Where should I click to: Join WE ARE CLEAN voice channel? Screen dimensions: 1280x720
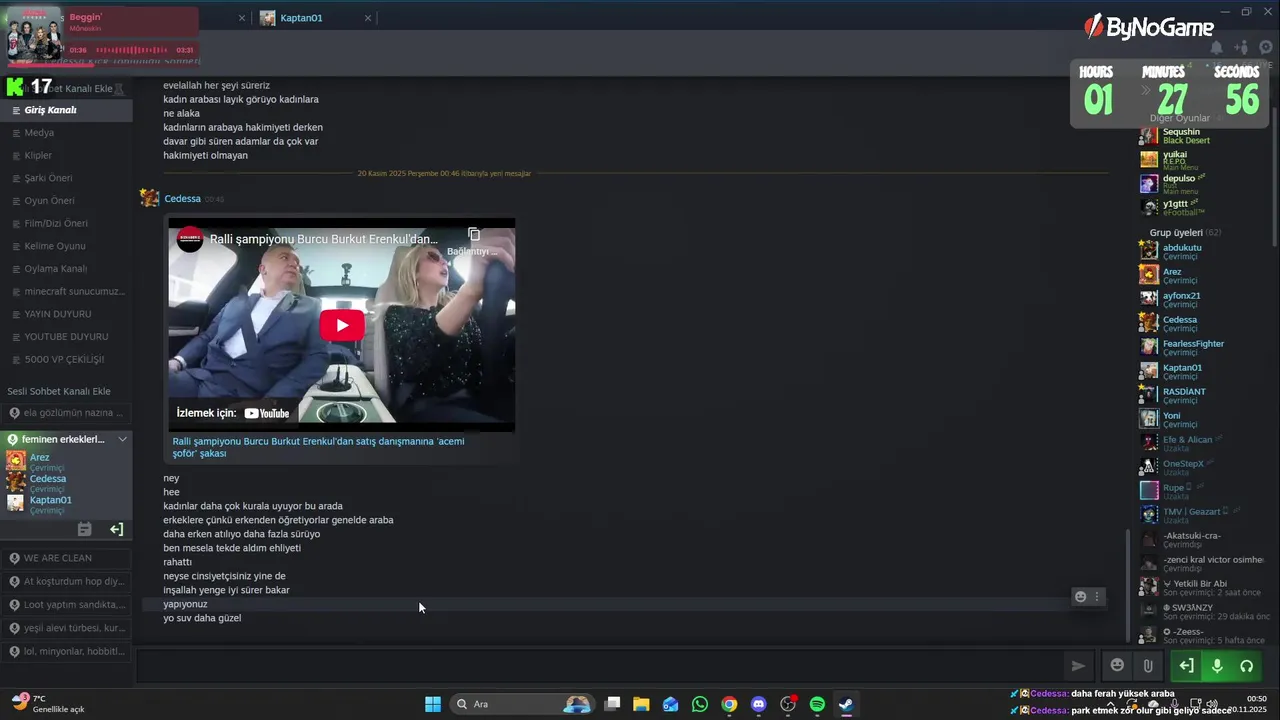66,558
